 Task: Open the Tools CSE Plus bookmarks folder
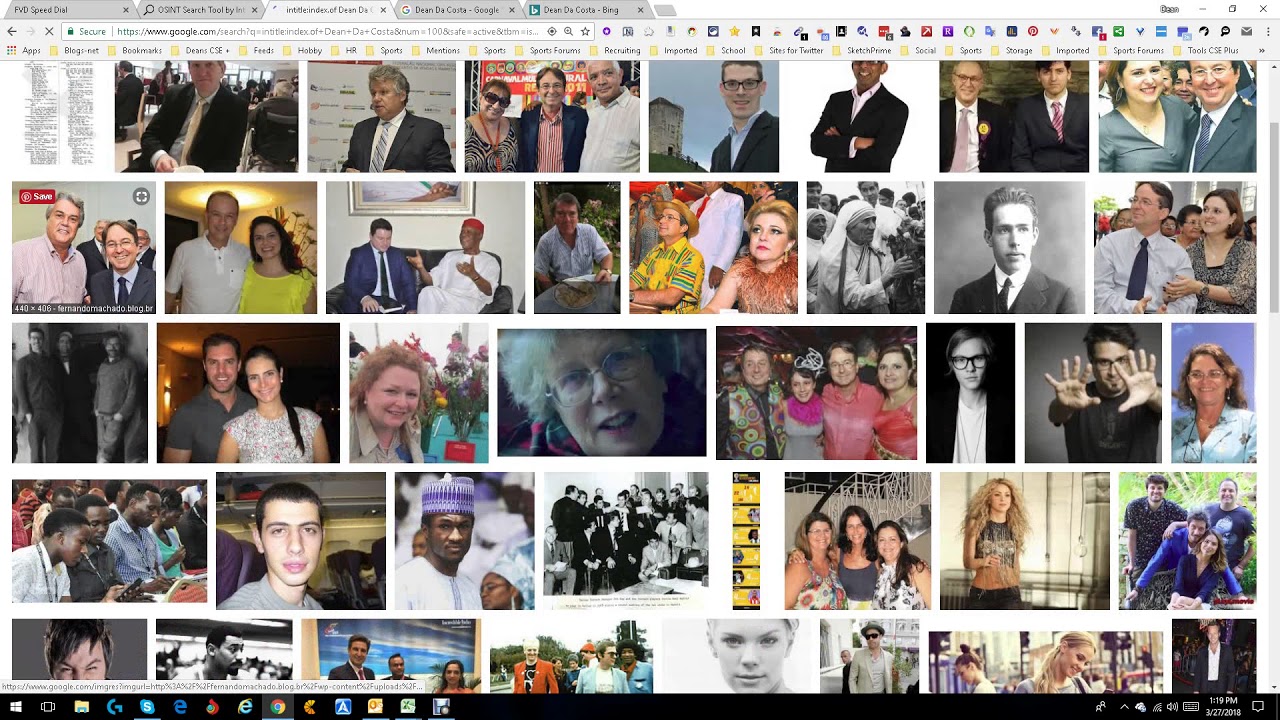point(1204,50)
